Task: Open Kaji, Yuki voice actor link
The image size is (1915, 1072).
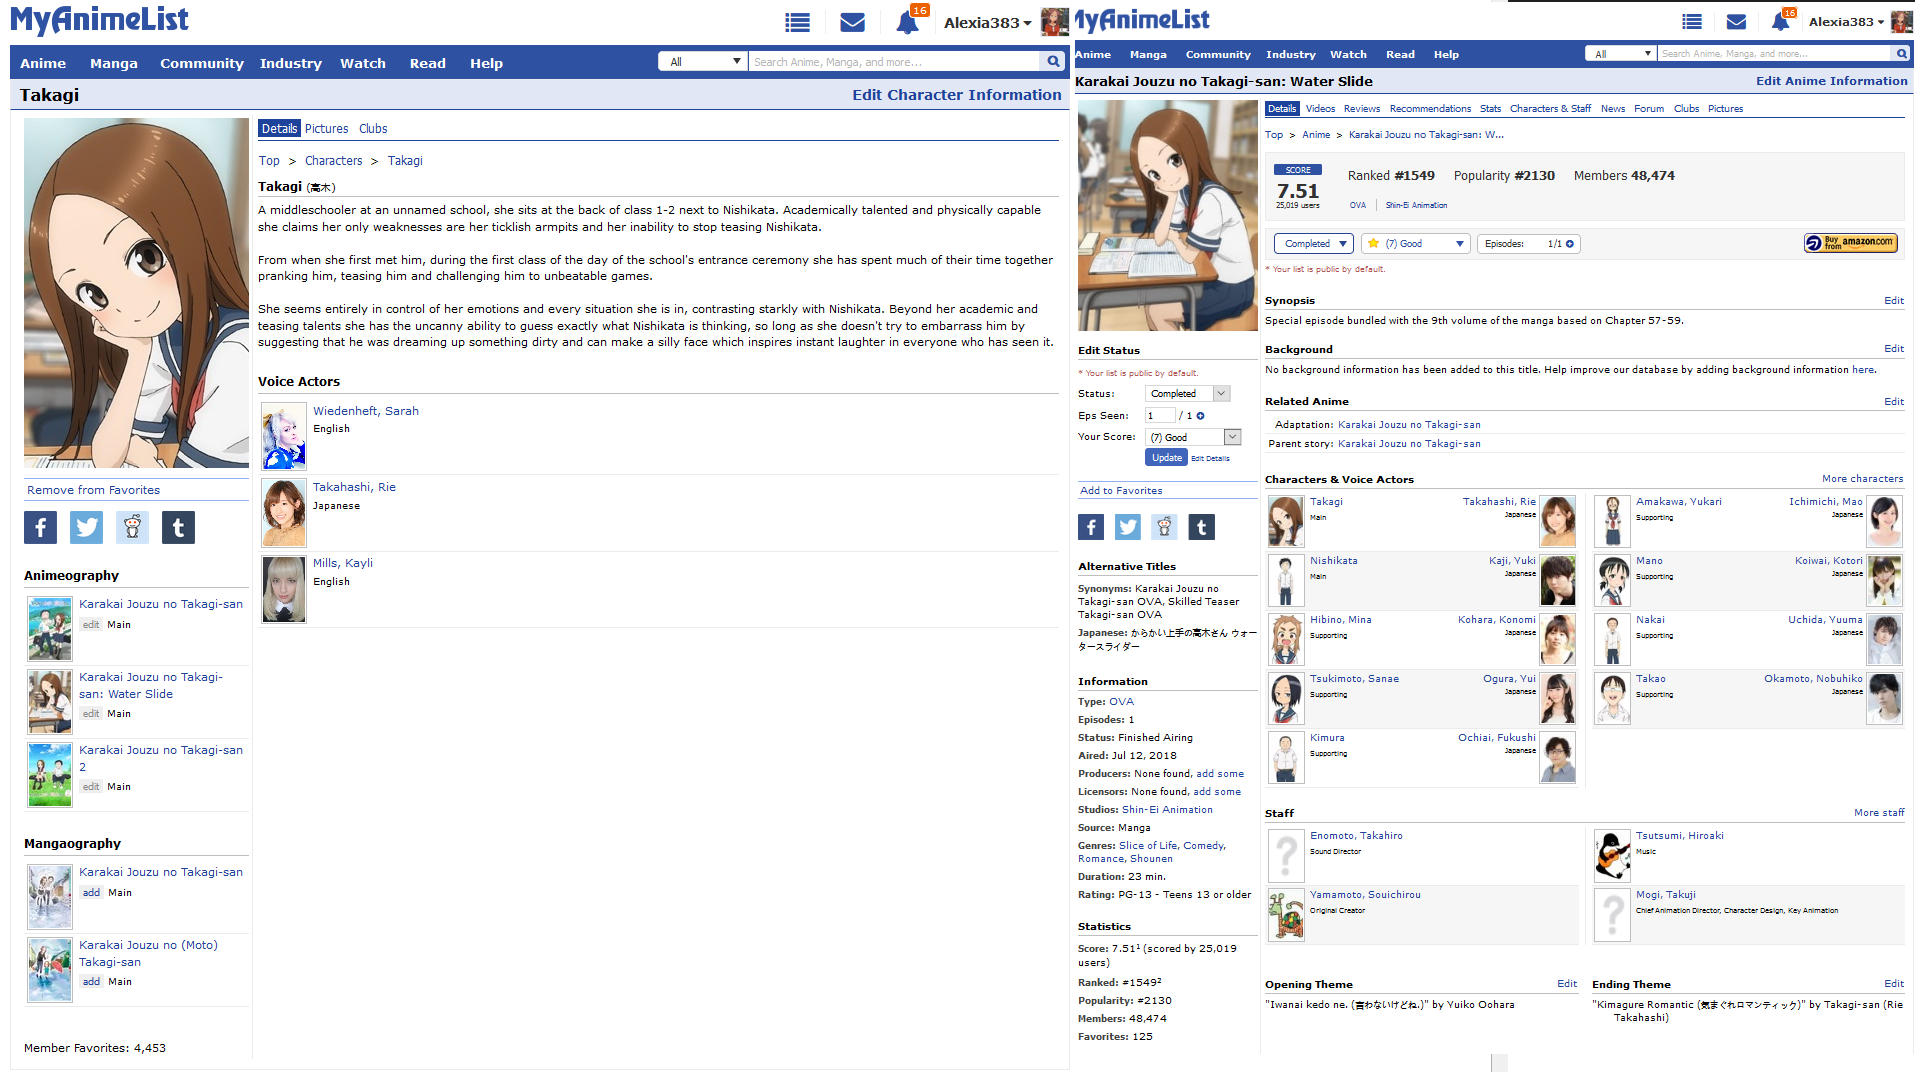Action: (x=1512, y=561)
